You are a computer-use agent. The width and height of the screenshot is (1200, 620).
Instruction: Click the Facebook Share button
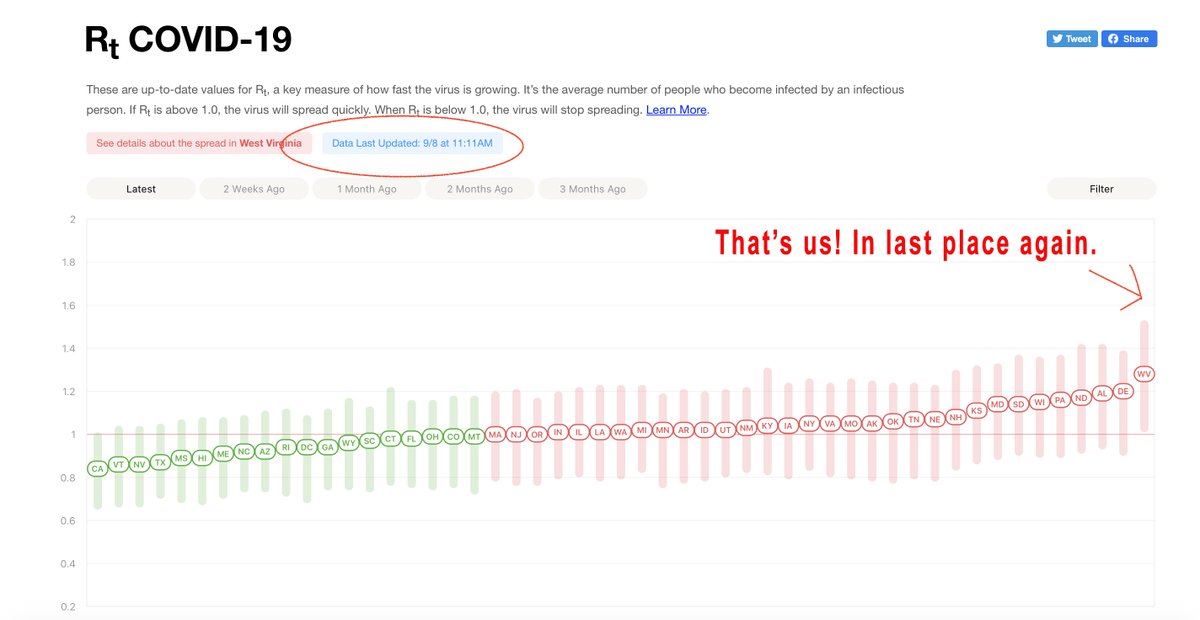pyautogui.click(x=1129, y=39)
